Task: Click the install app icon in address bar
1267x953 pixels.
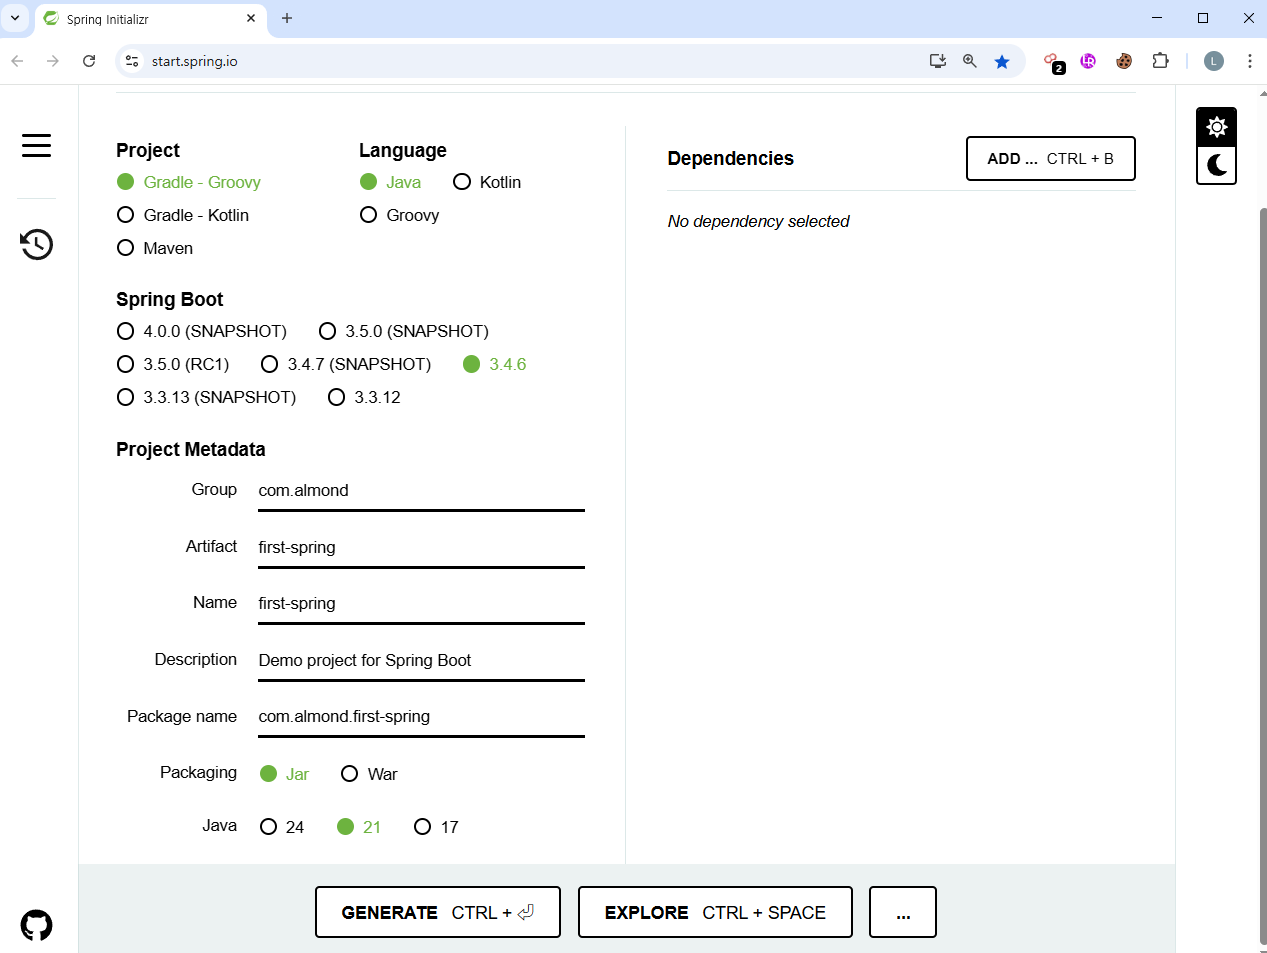Action: click(938, 61)
